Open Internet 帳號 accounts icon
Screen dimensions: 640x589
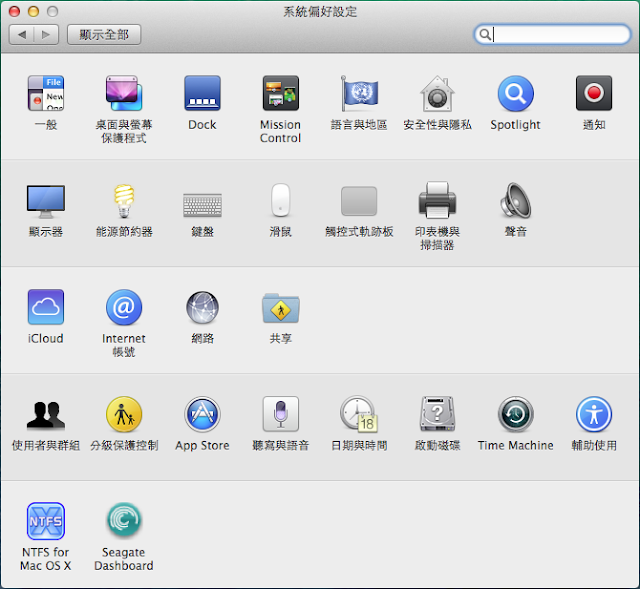click(124, 307)
